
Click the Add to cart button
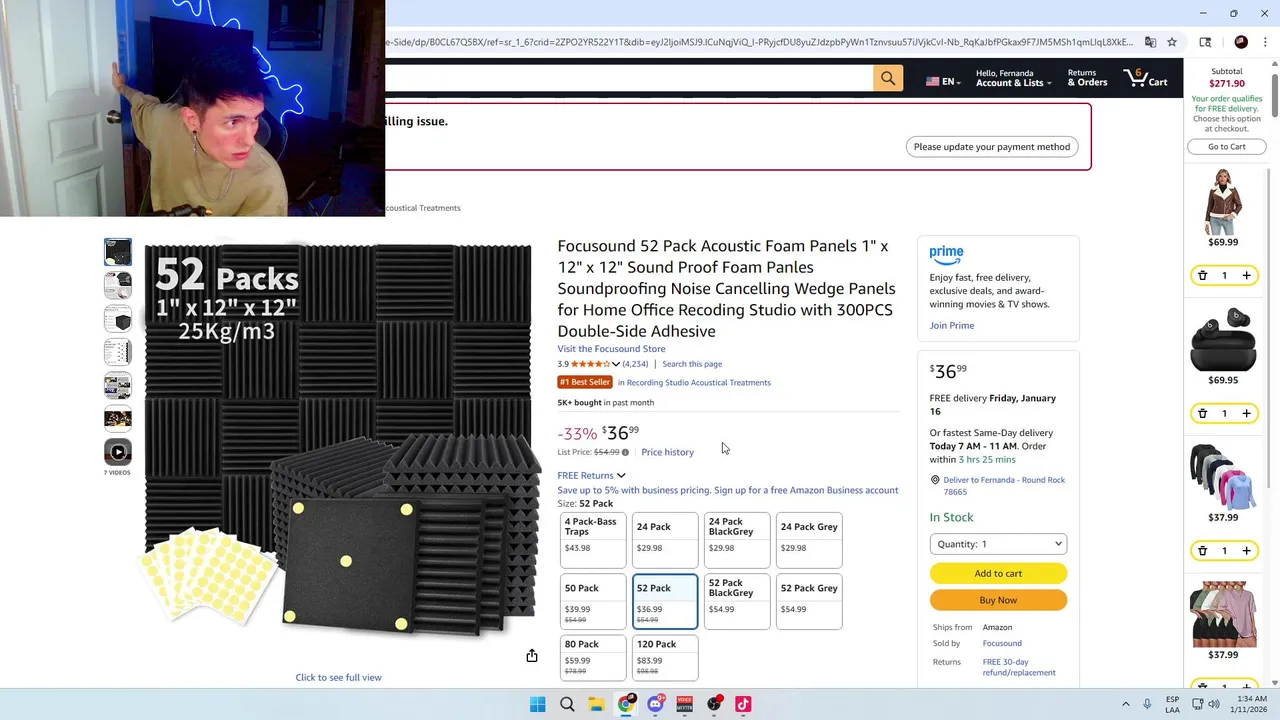998,573
